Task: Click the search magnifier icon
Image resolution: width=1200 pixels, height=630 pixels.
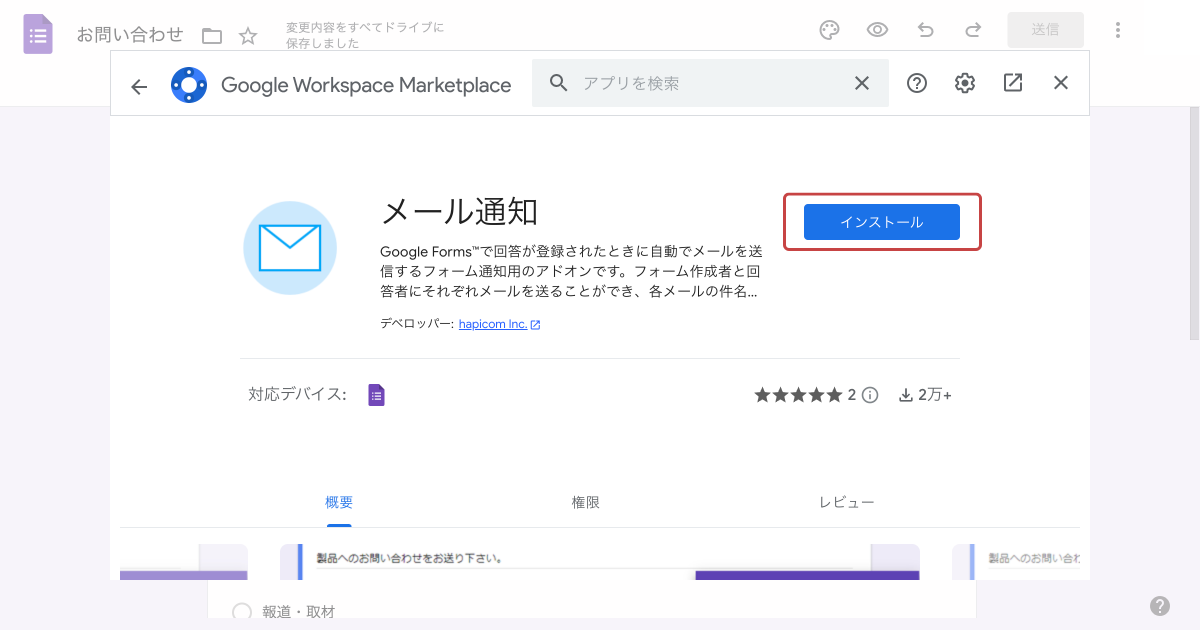Action: 559,83
